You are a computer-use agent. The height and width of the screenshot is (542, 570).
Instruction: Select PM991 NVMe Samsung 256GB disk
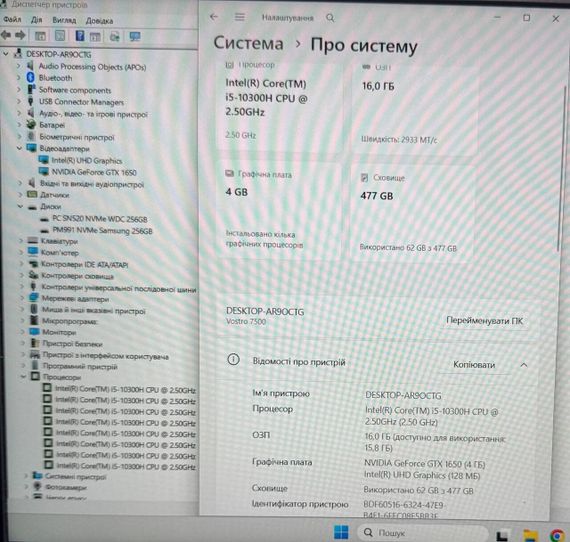(x=103, y=231)
